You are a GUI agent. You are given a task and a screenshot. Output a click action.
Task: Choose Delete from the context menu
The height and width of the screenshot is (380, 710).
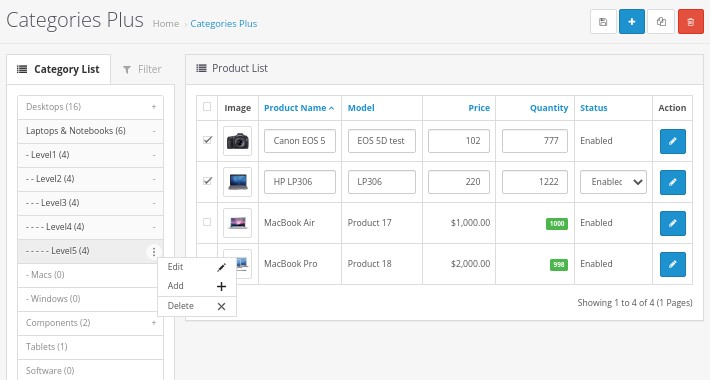(x=197, y=306)
